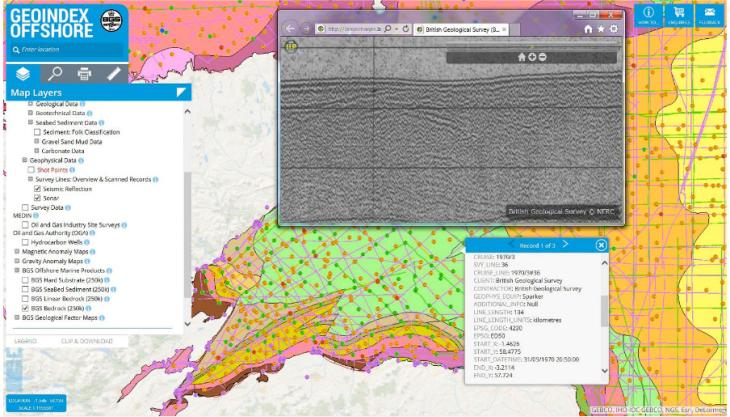730x417 pixels.
Task: Collapse Survey Lines: Overview & Scanned Records
Action: (x=31, y=179)
